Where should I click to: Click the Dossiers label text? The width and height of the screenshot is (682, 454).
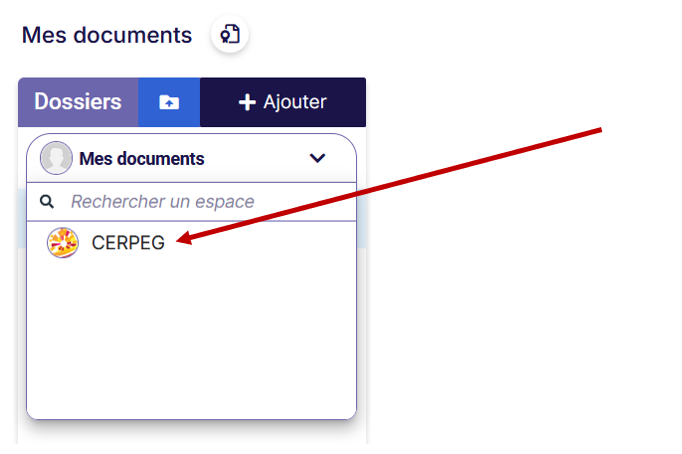click(x=78, y=102)
